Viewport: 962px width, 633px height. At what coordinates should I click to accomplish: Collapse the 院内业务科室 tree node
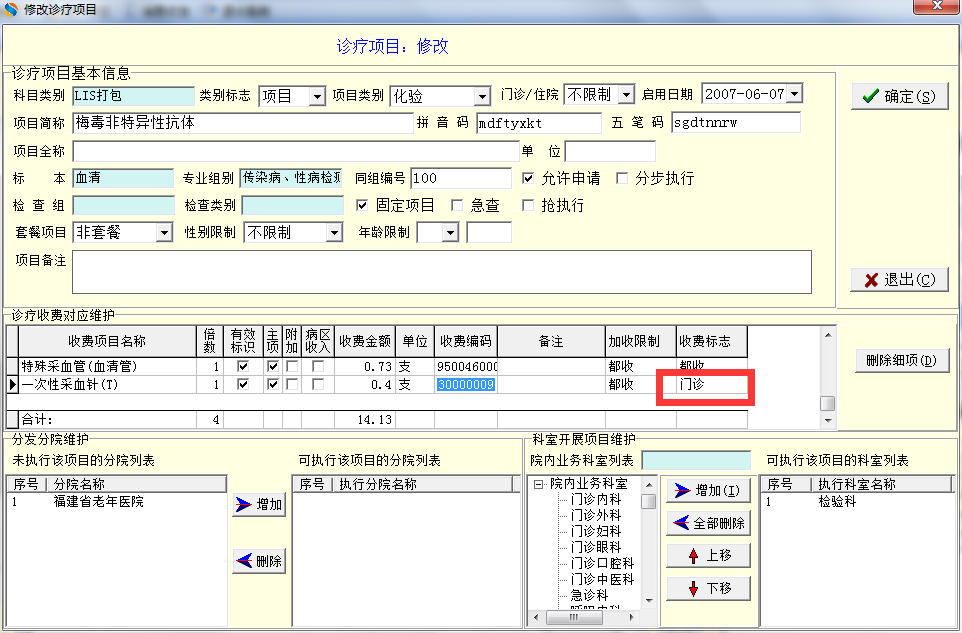coord(538,485)
